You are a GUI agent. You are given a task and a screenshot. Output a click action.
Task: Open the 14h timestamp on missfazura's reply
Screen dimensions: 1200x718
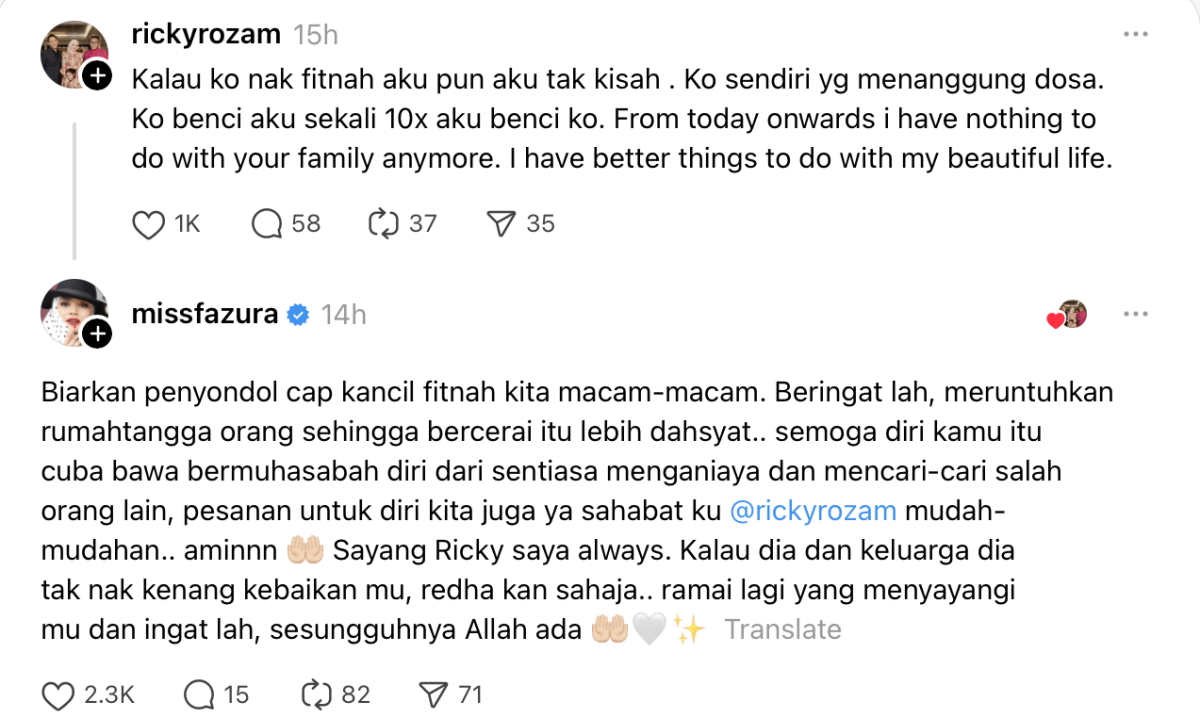pyautogui.click(x=343, y=315)
